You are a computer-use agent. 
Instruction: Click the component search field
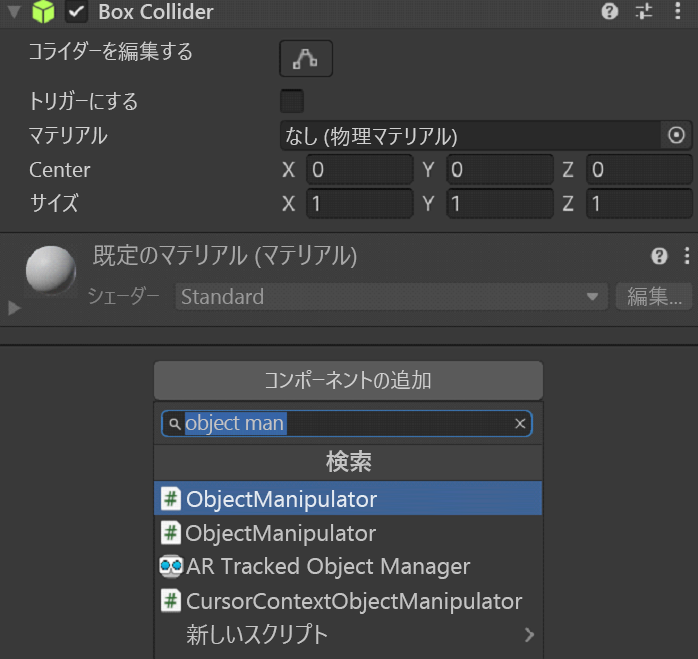[x=347, y=423]
